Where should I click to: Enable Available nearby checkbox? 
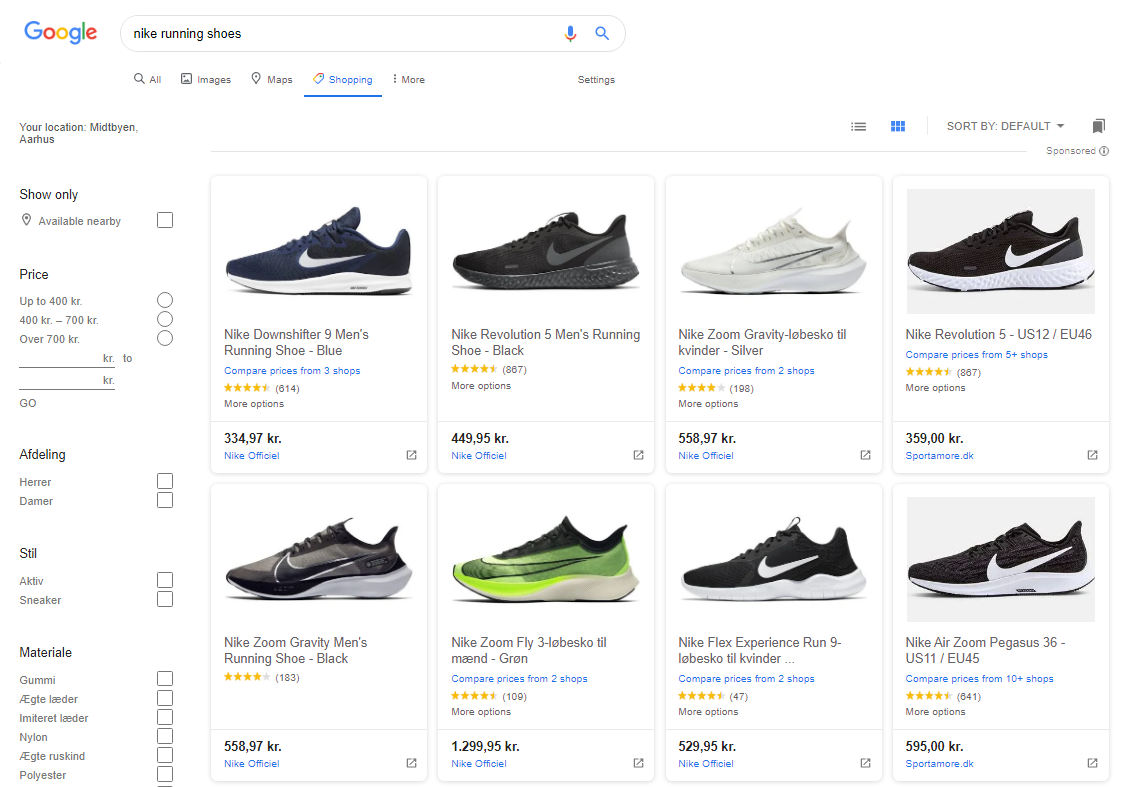point(165,220)
